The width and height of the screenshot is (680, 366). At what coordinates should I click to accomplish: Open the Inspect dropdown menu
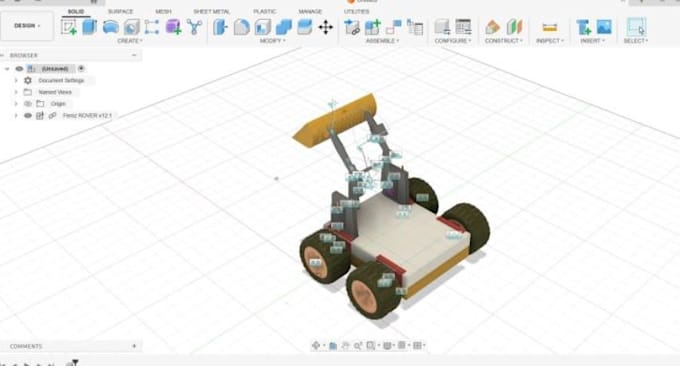(x=550, y=41)
